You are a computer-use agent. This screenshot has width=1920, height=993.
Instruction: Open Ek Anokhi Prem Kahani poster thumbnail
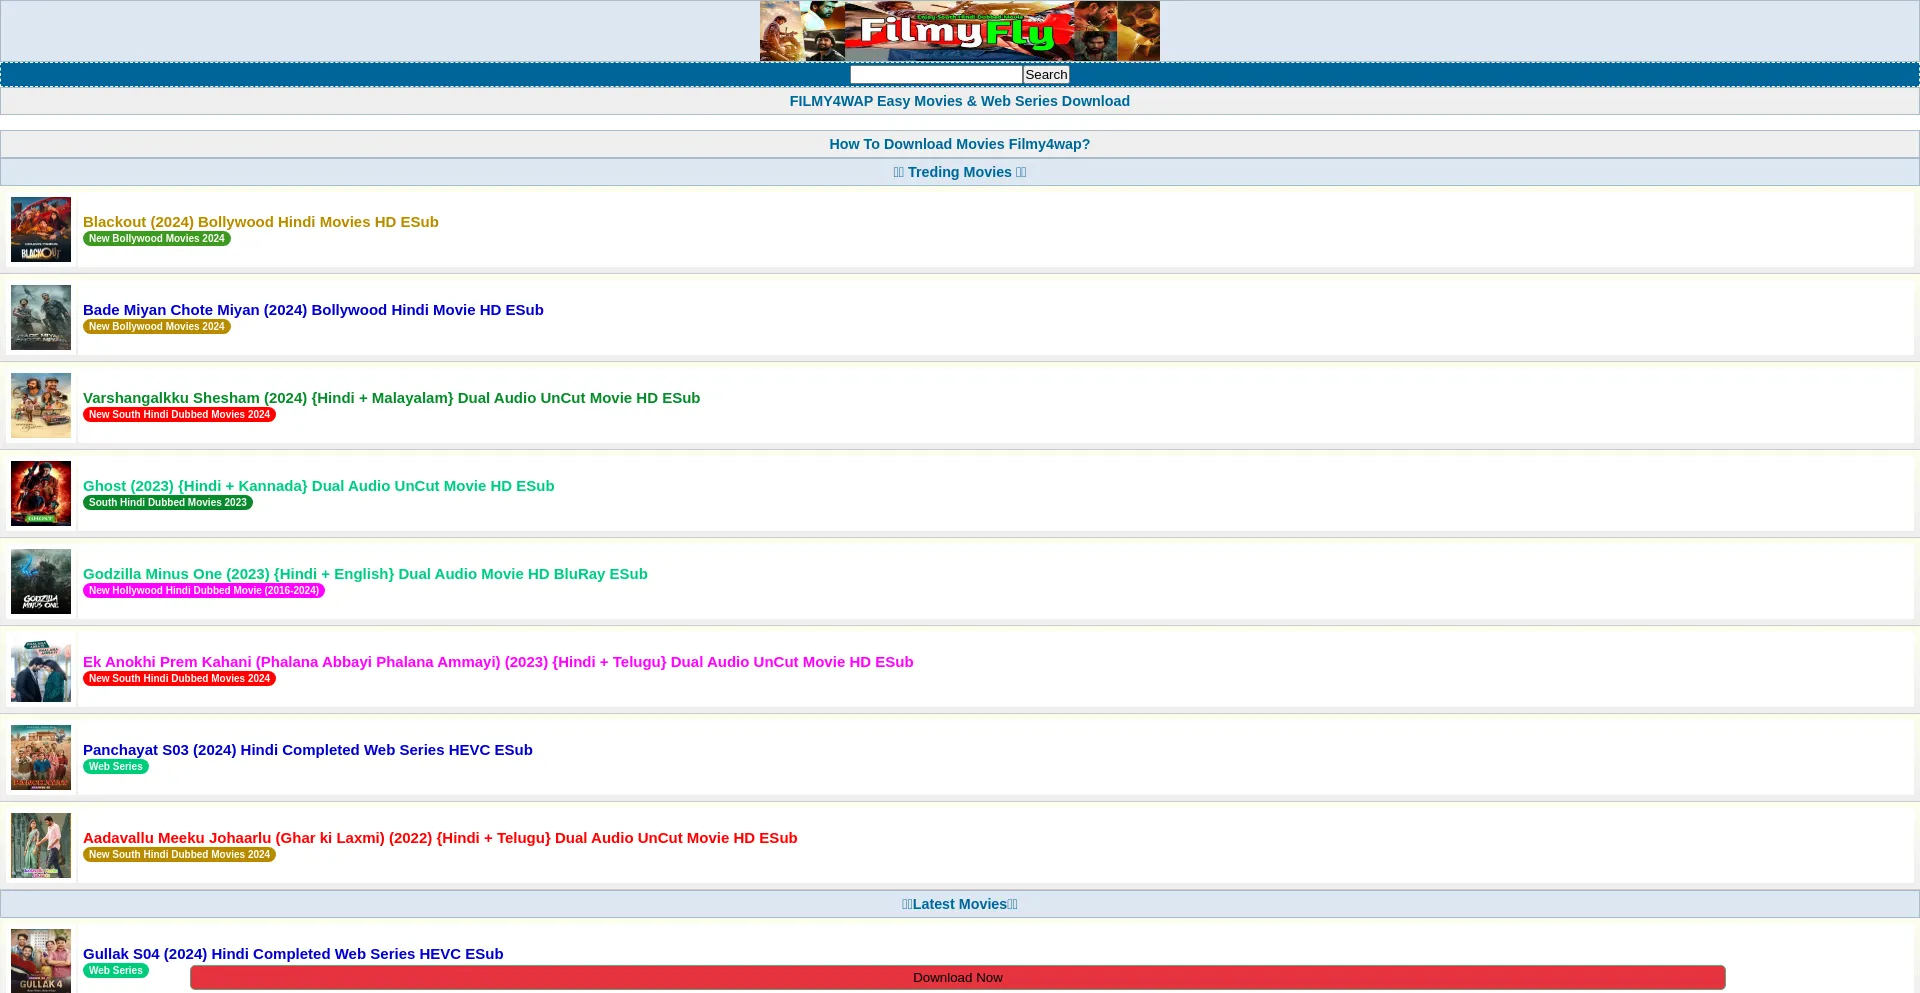click(x=41, y=670)
